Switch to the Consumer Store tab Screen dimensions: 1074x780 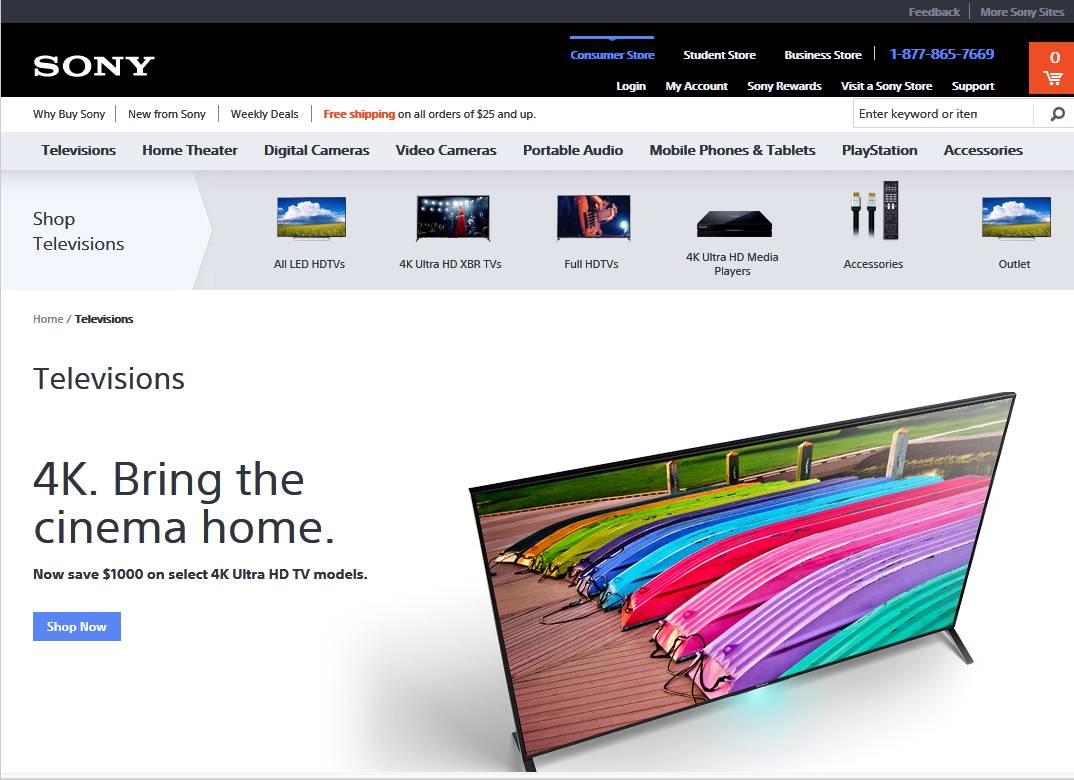pyautogui.click(x=612, y=55)
